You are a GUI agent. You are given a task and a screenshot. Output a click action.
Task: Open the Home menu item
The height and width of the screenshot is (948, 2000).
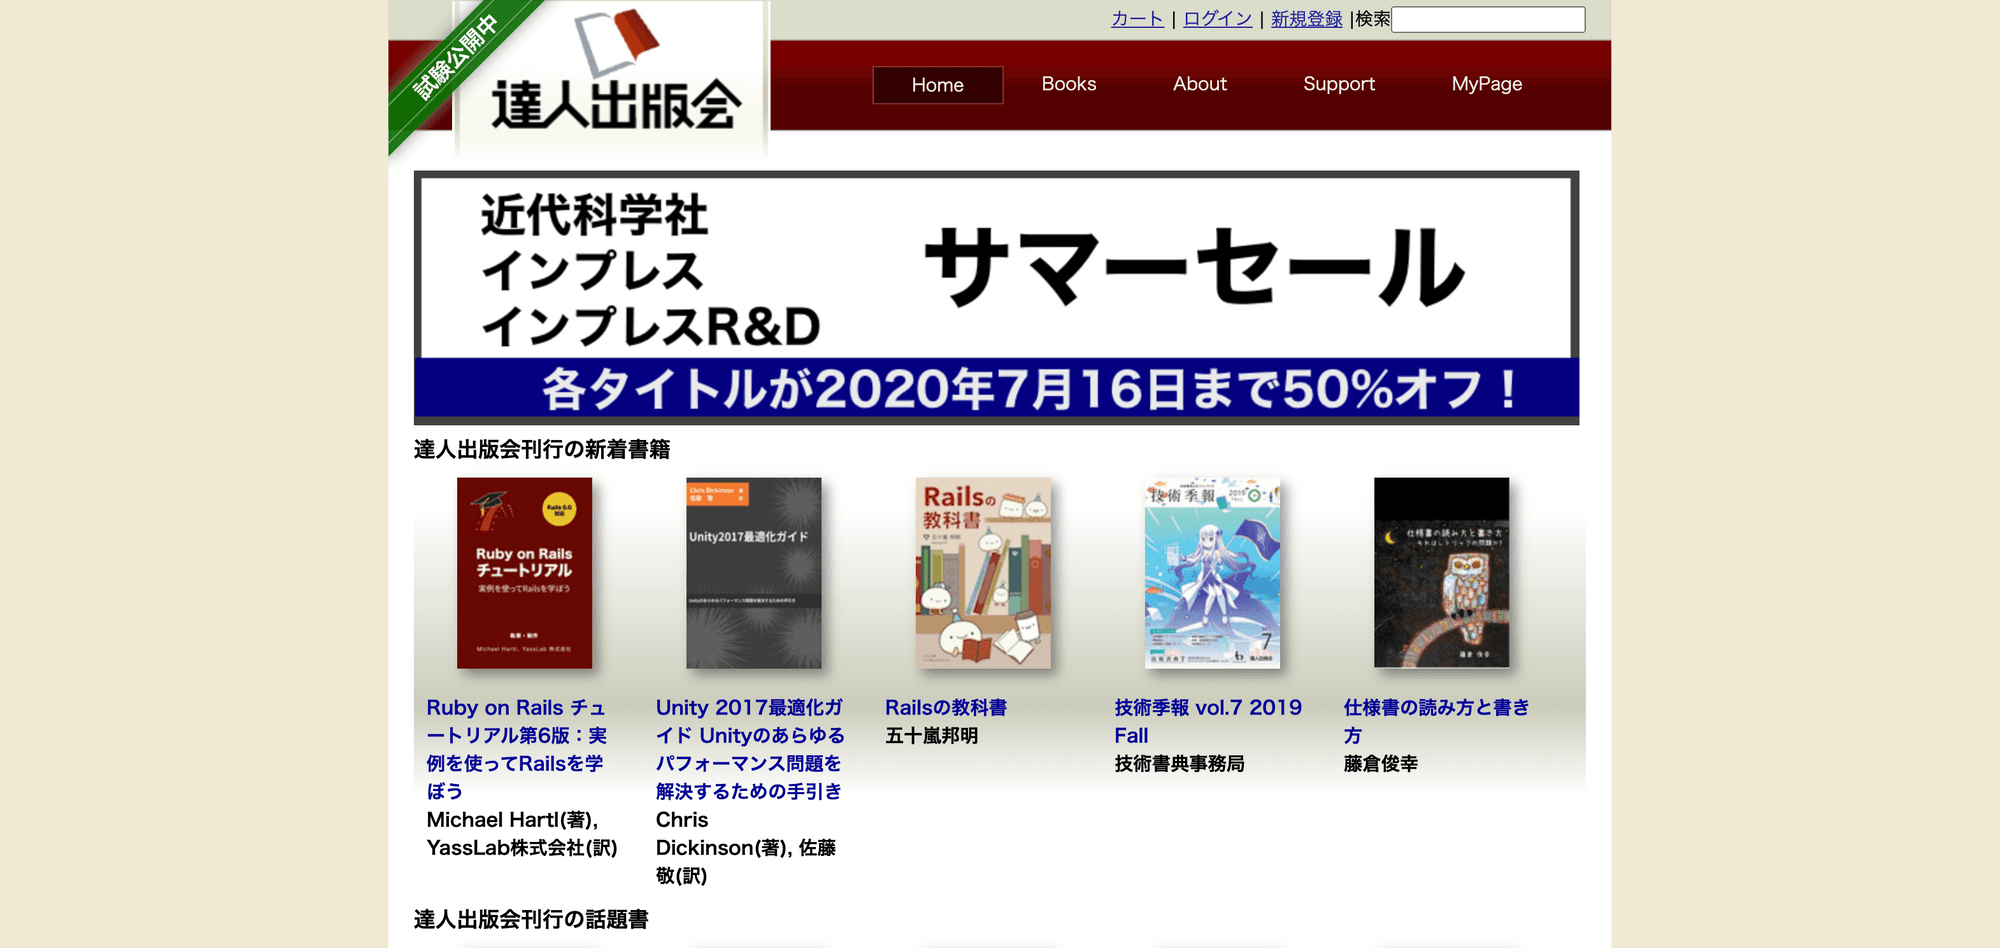click(937, 85)
